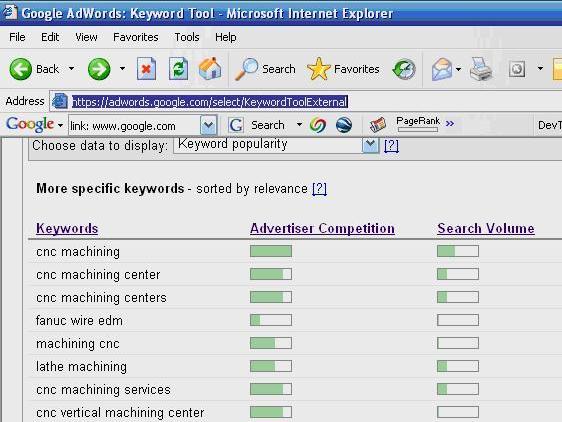Click the Stop page loading icon
Screen dimensions: 562x422
pyautogui.click(x=146, y=68)
